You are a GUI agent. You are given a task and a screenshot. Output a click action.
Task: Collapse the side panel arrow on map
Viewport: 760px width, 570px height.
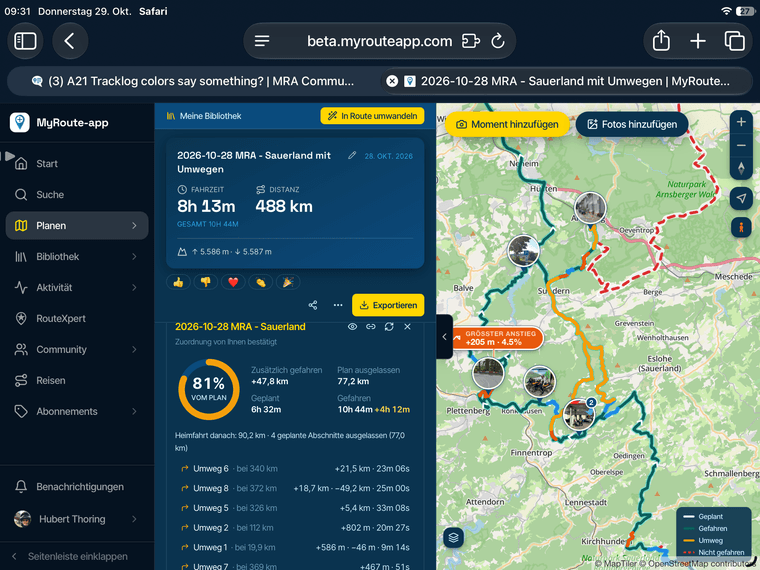tap(444, 337)
